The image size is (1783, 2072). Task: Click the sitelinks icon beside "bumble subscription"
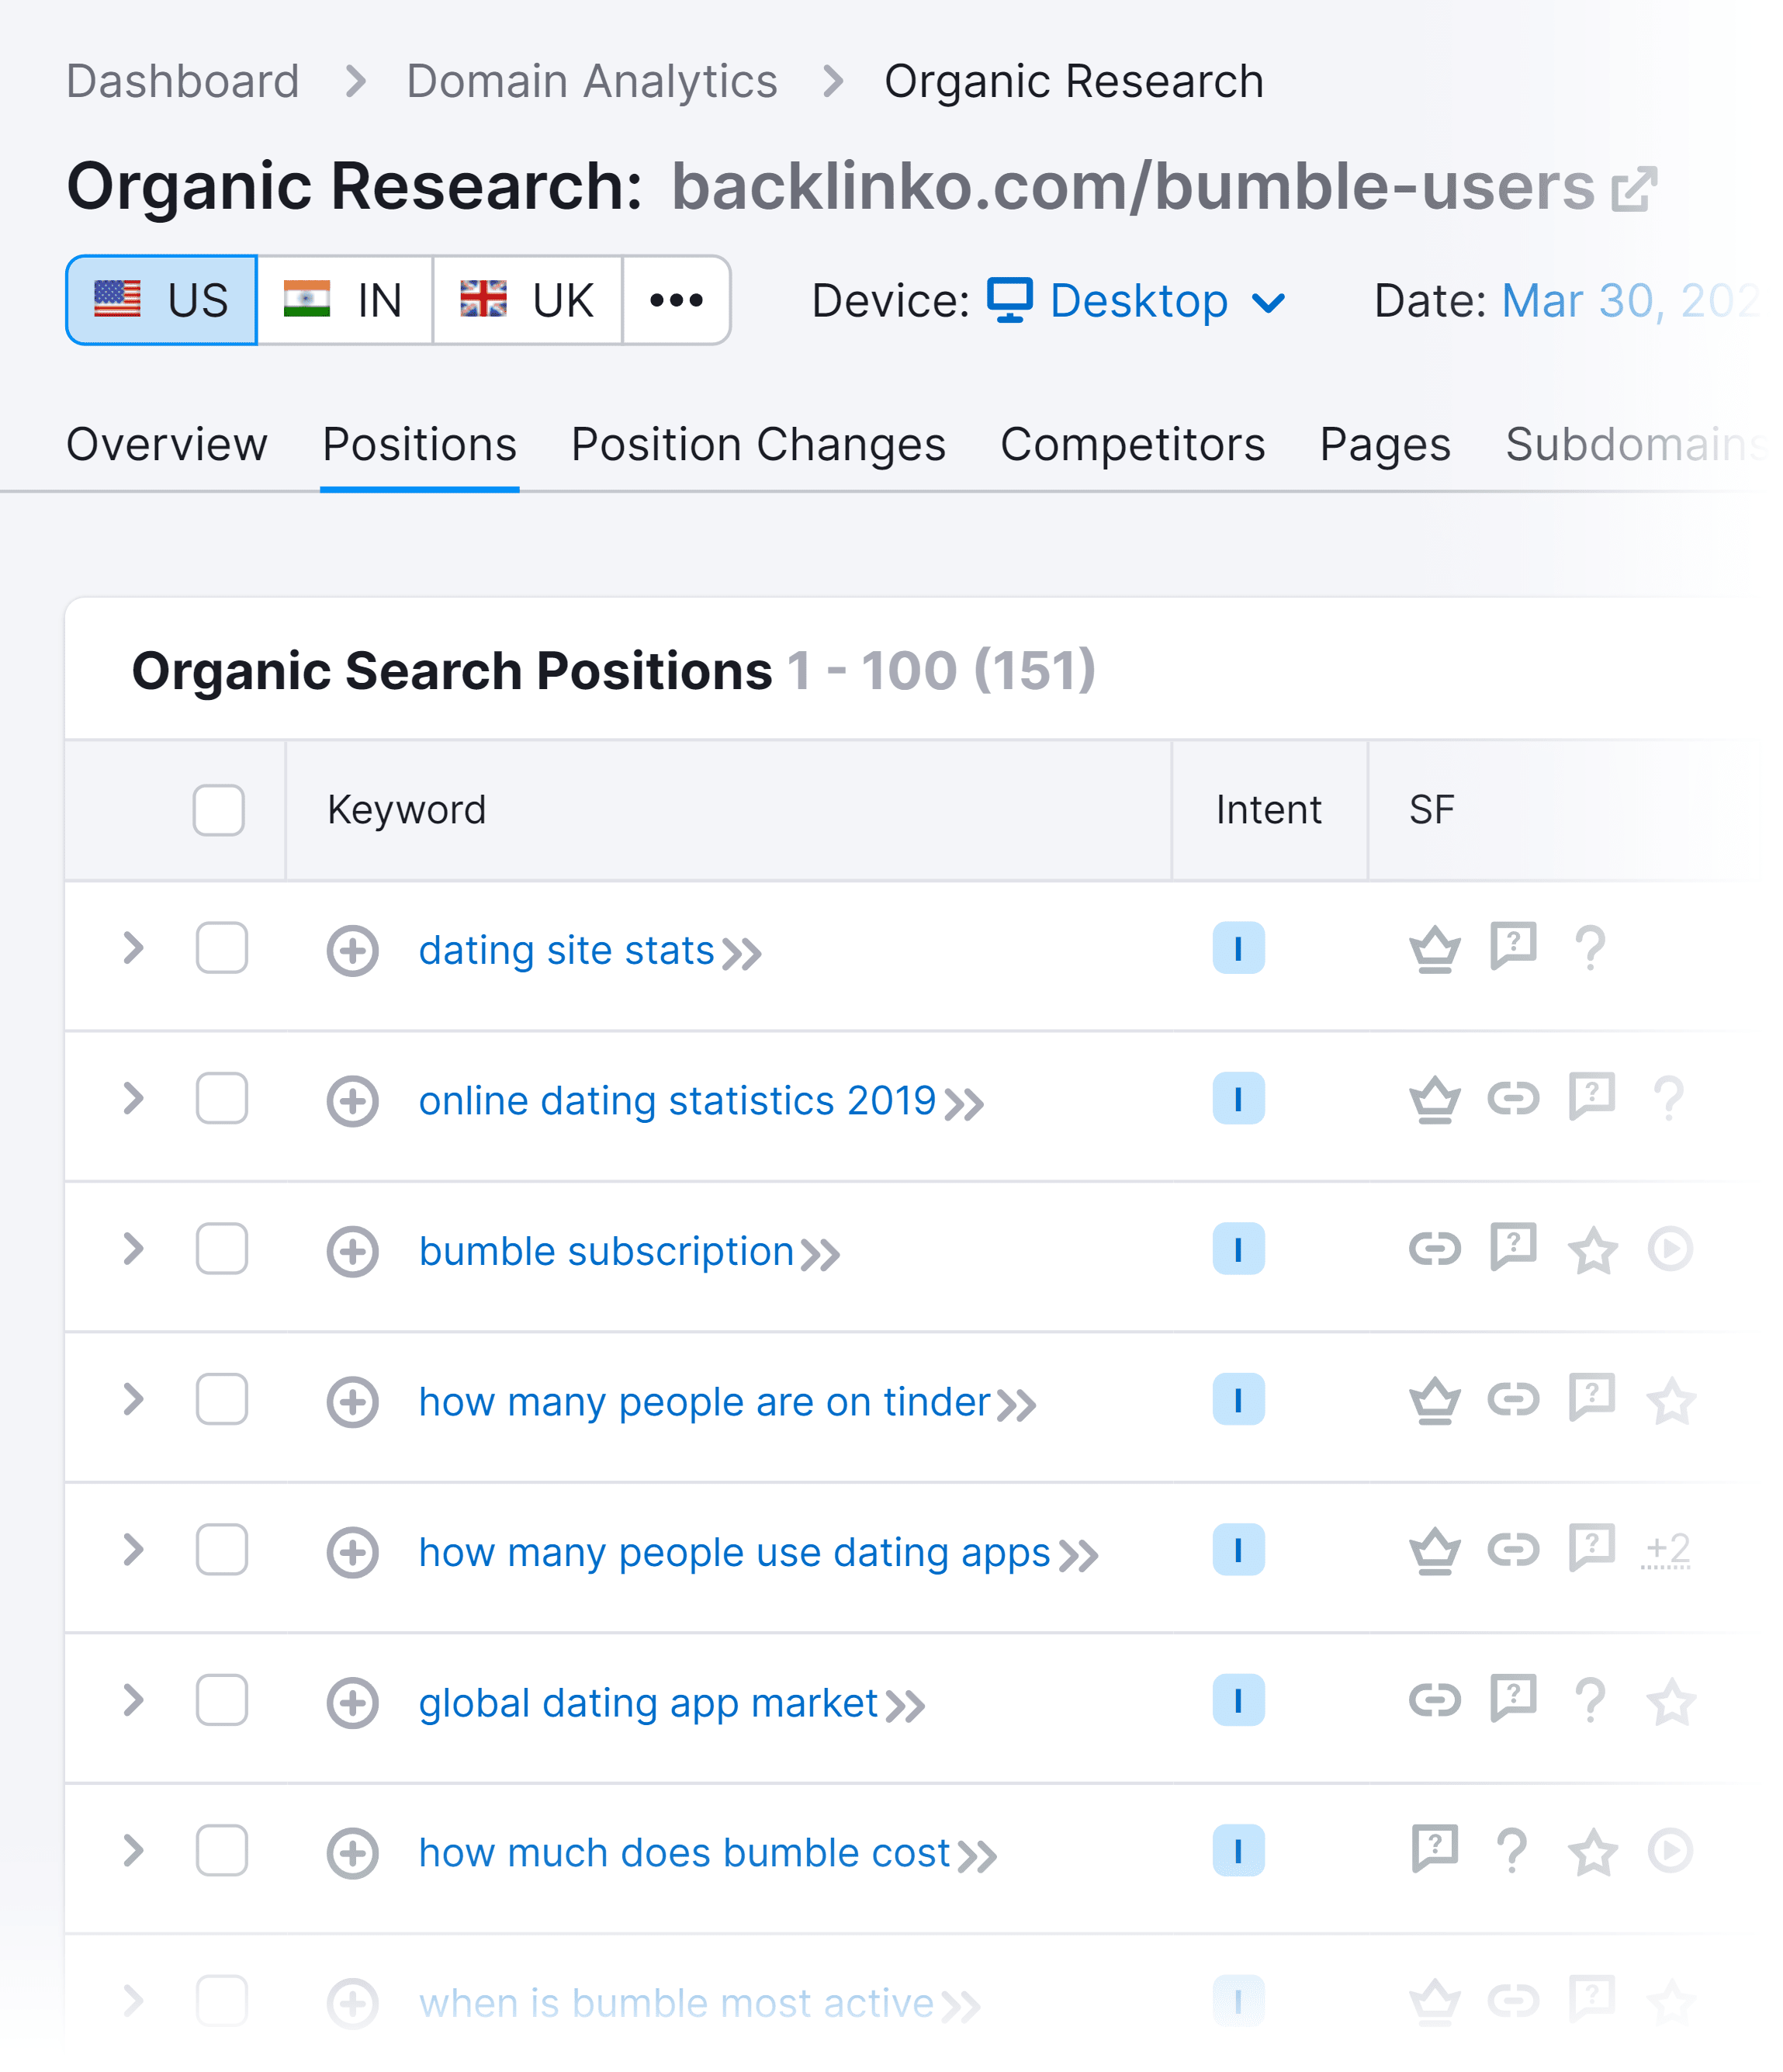[1436, 1249]
